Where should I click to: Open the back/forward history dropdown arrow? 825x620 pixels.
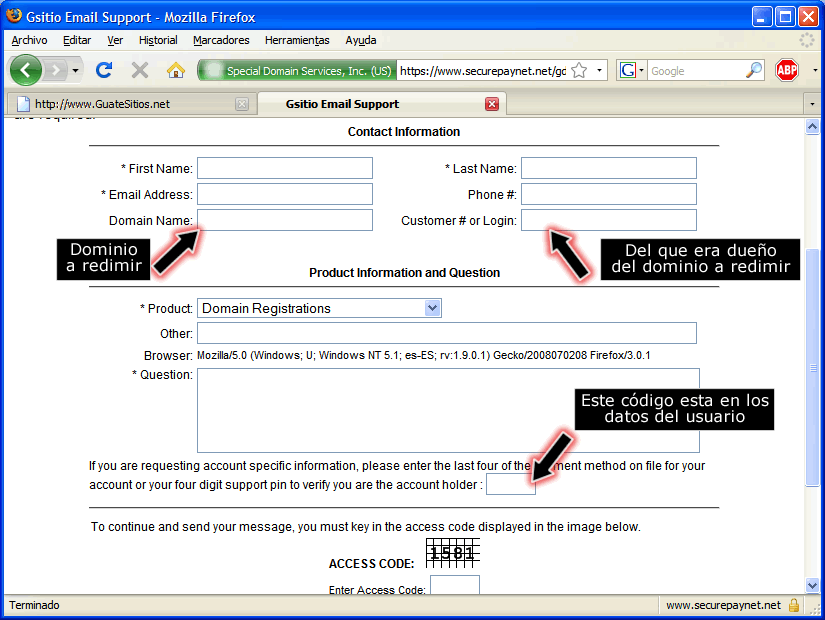pos(76,70)
